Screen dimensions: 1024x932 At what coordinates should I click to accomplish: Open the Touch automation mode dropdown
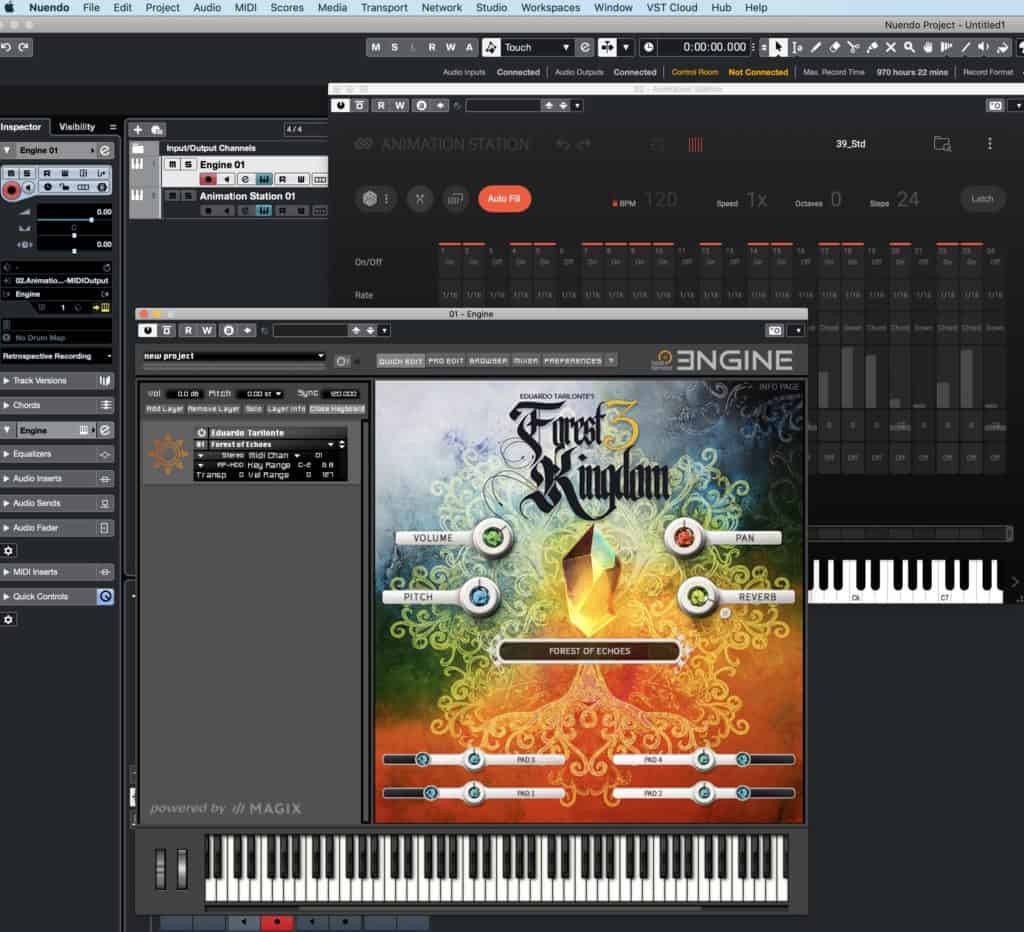point(537,47)
